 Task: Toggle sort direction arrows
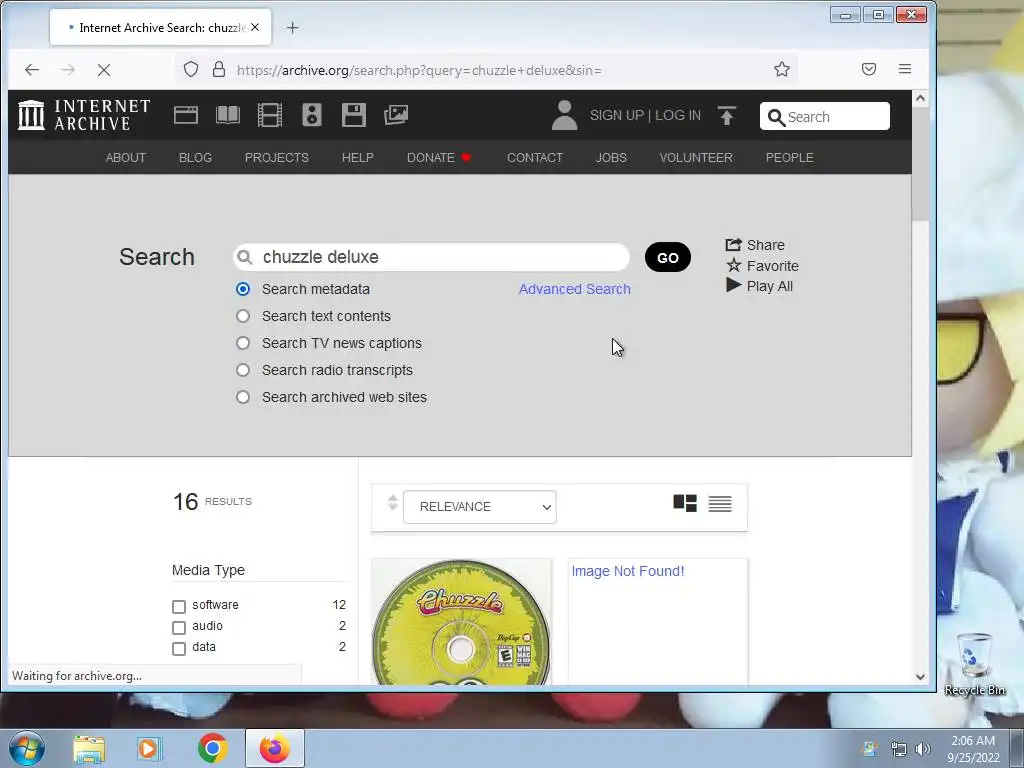392,503
